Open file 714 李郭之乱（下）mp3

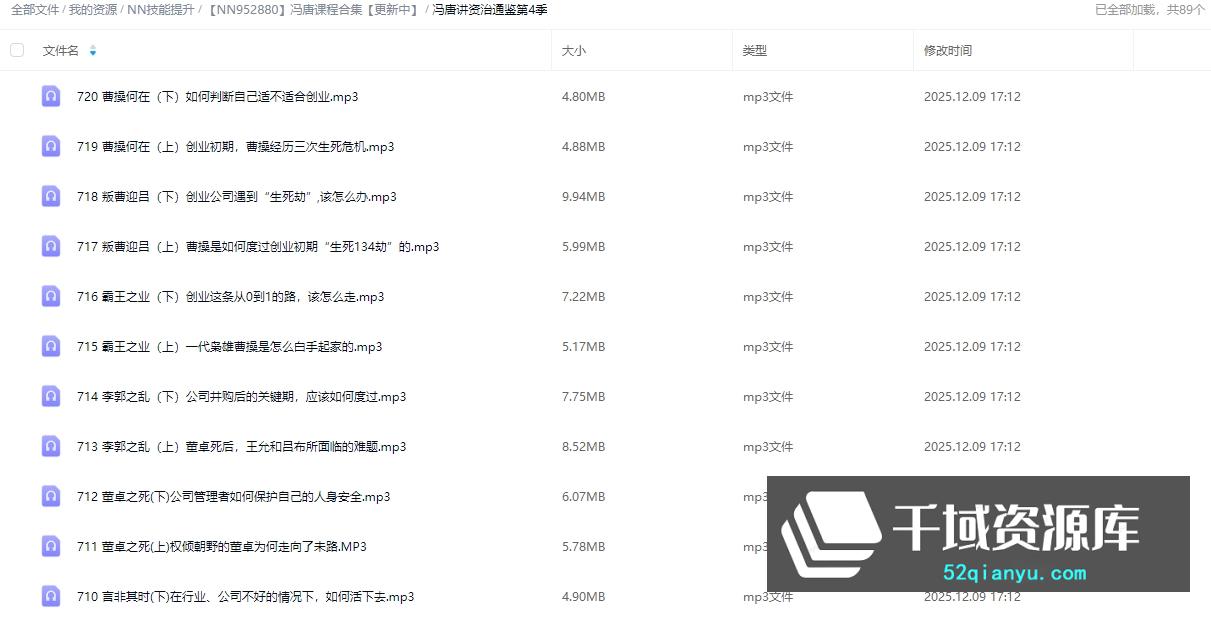point(241,397)
